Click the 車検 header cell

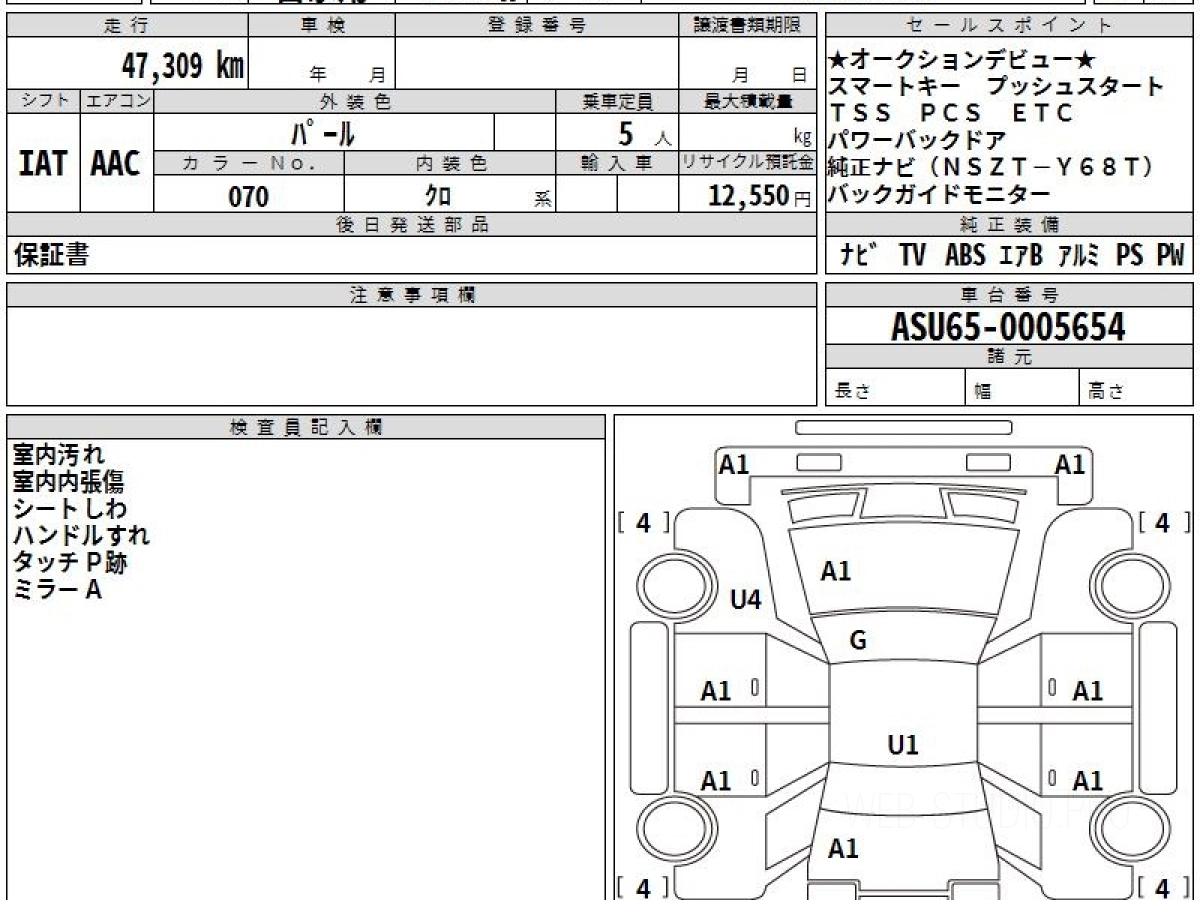[x=322, y=26]
